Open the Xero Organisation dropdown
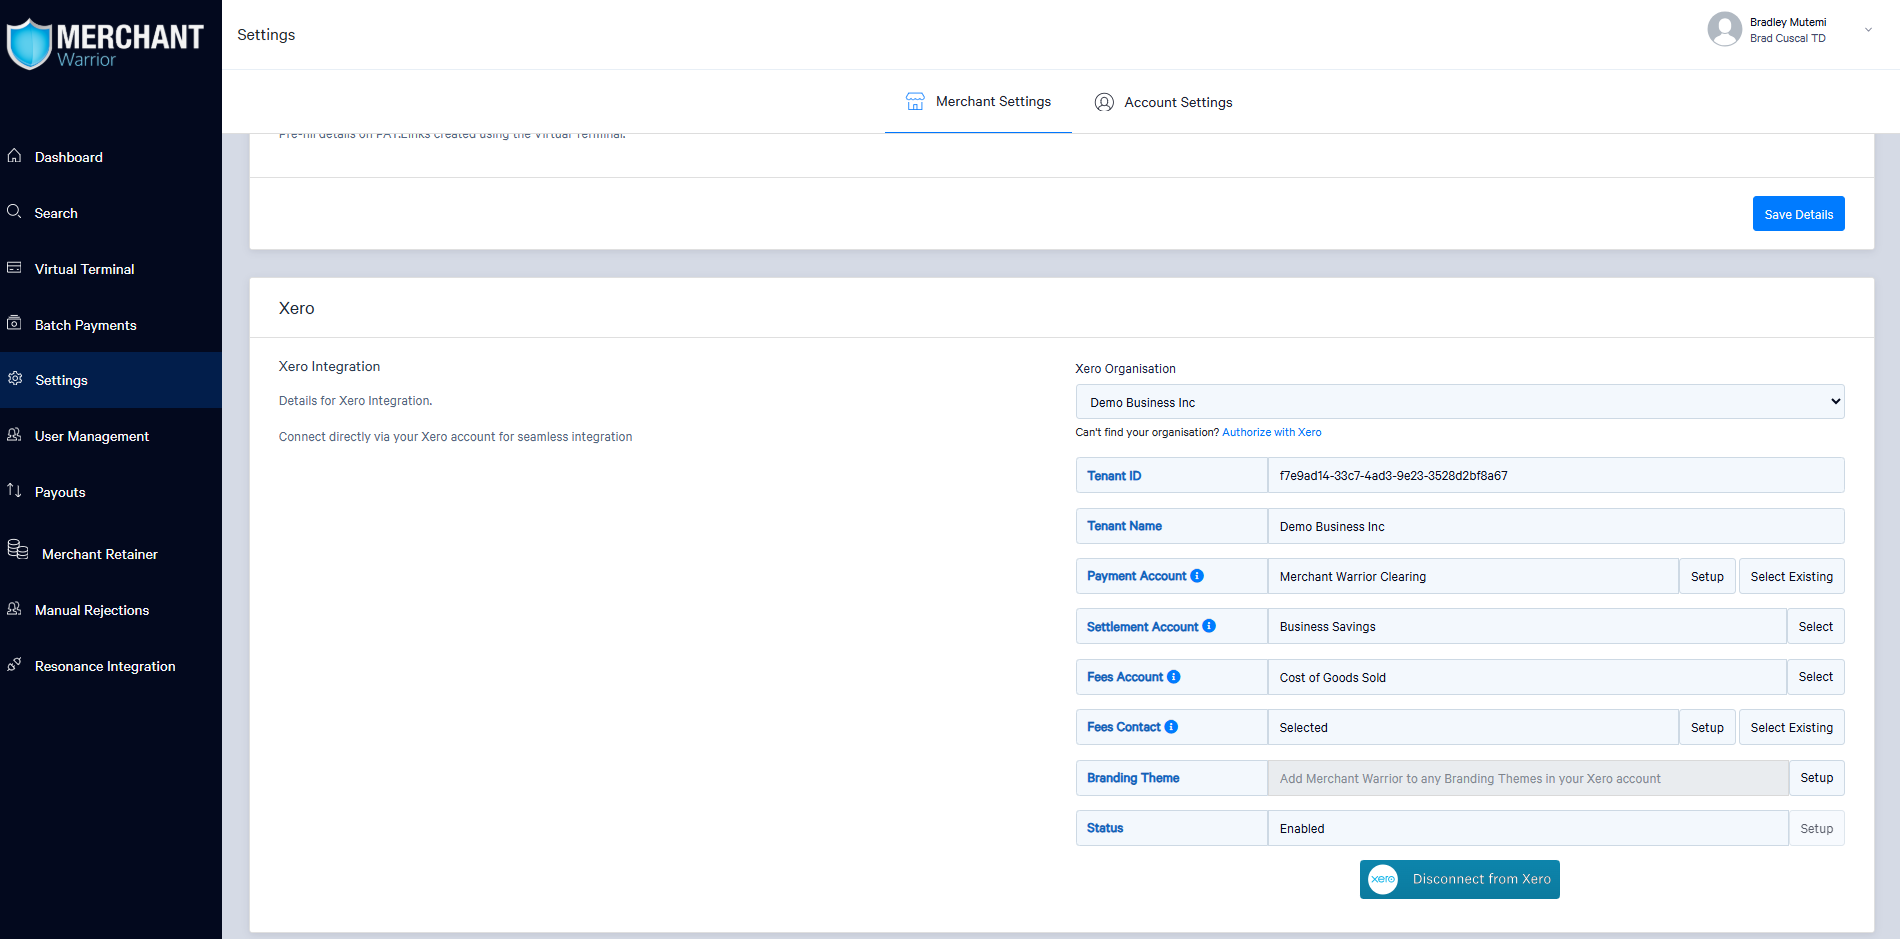 [1460, 402]
